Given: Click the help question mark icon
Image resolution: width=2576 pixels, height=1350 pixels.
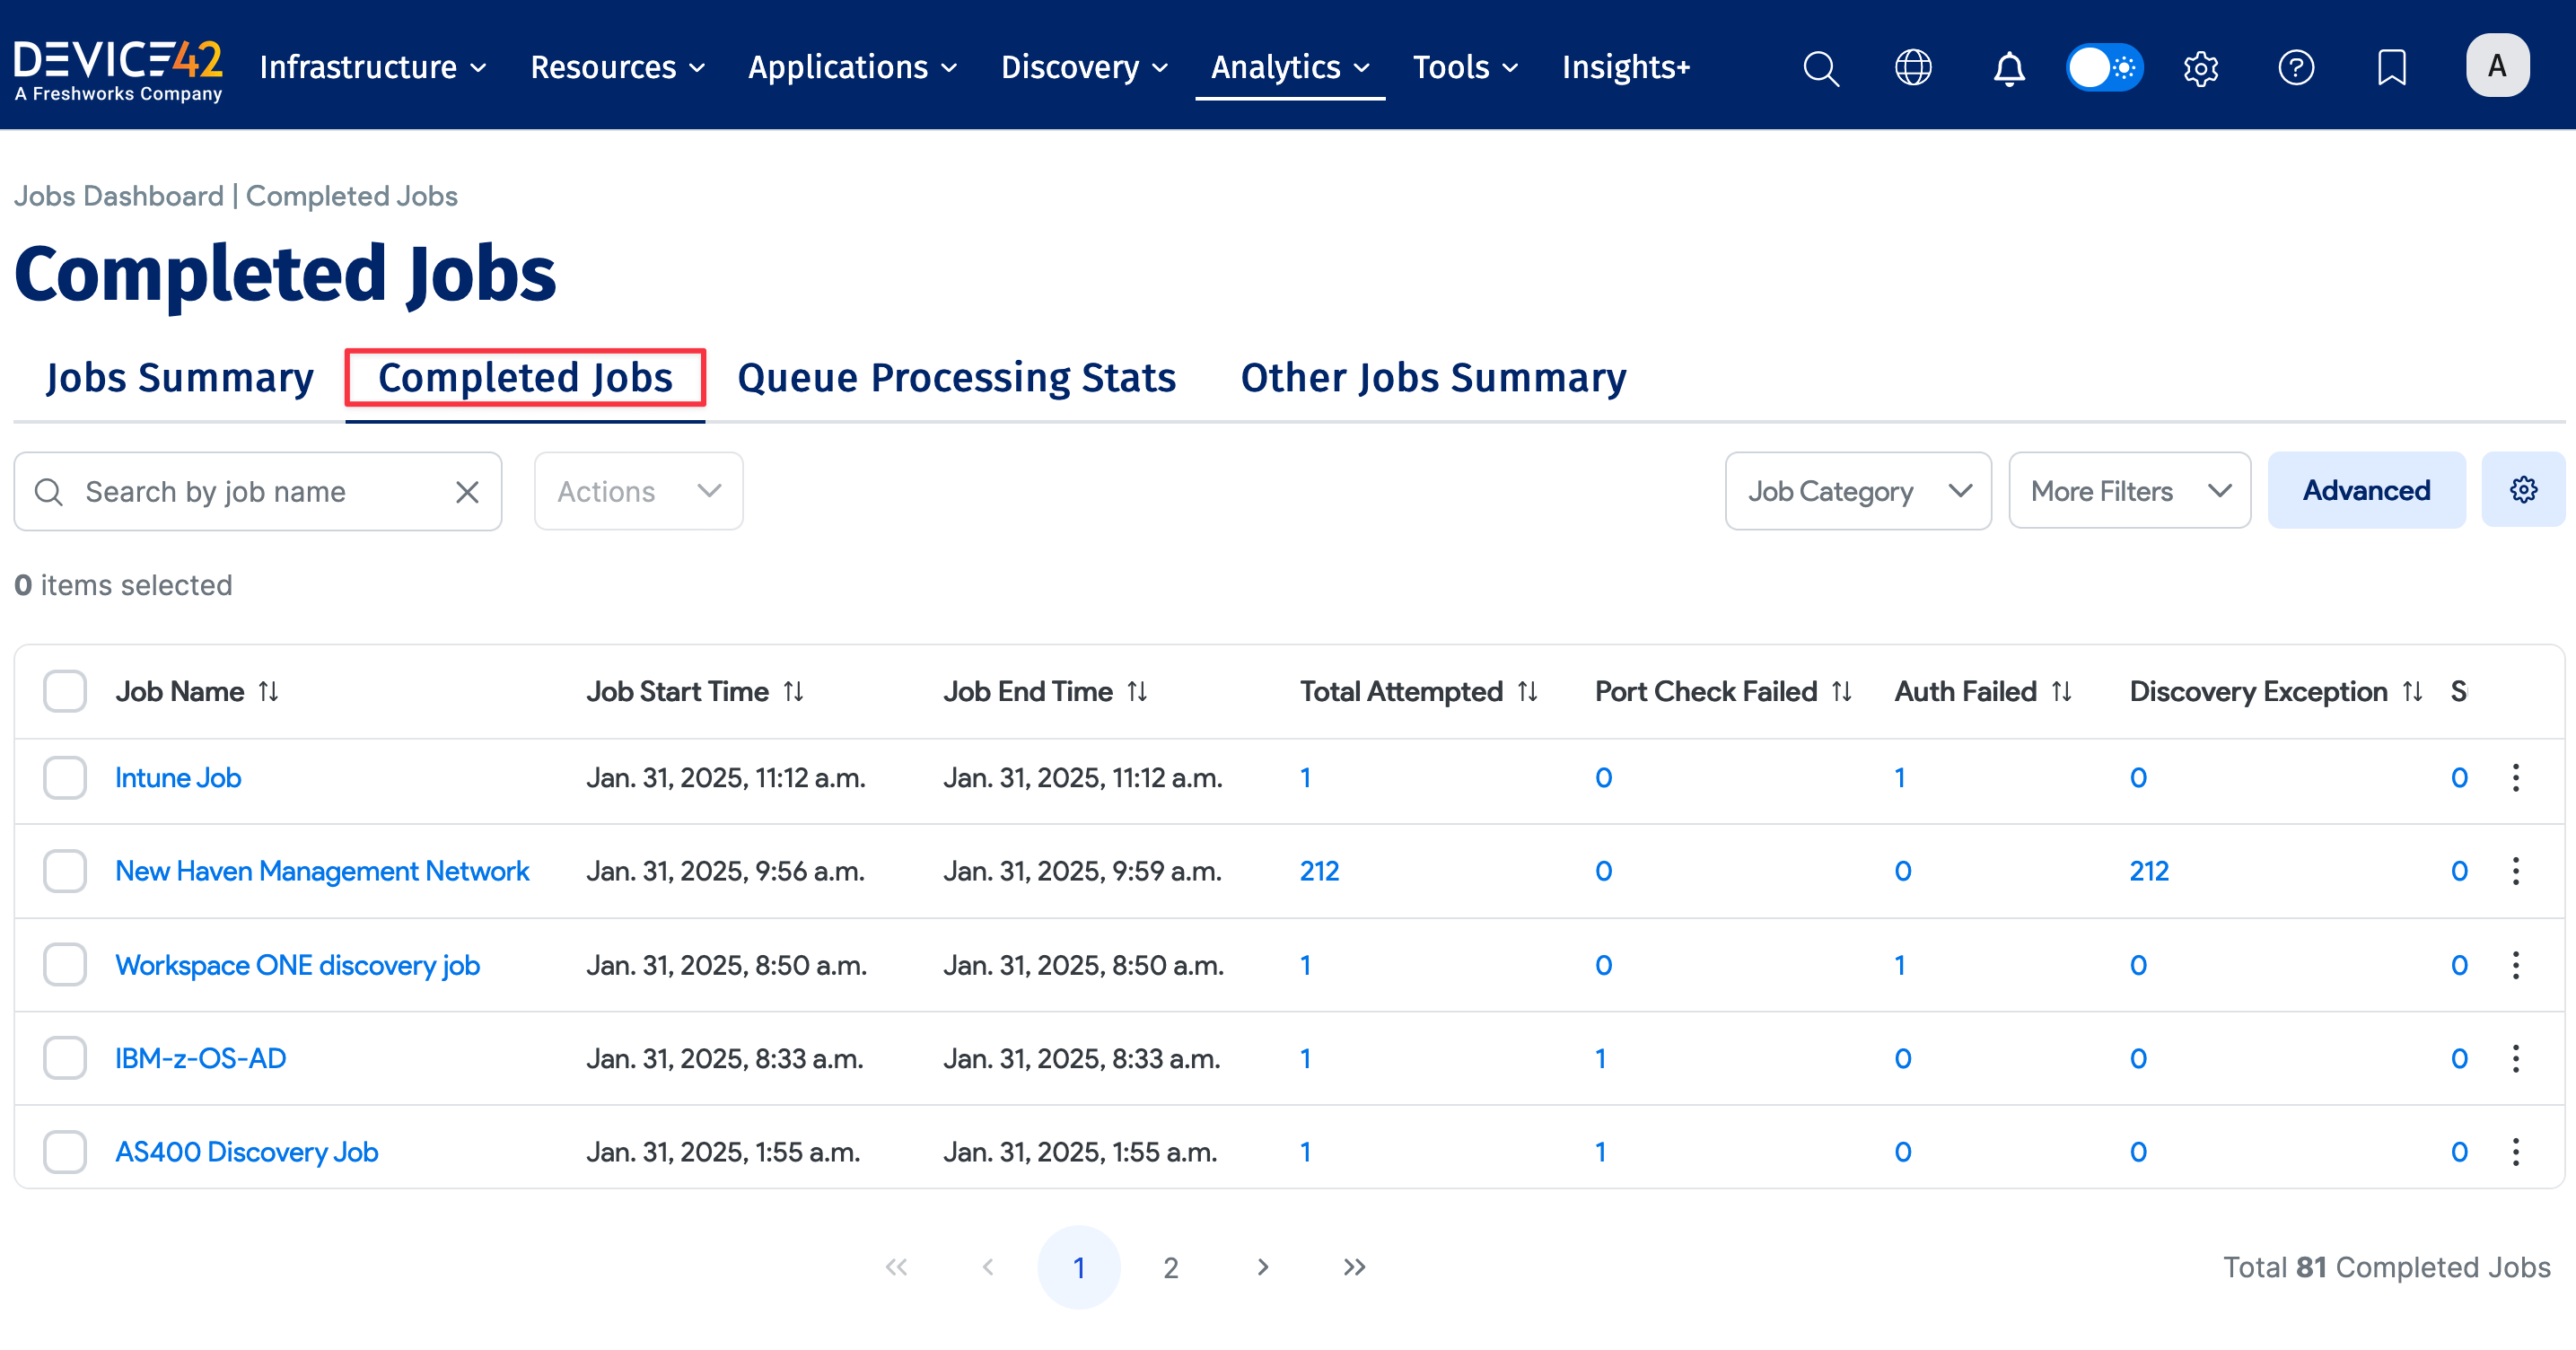Looking at the screenshot, I should pos(2296,67).
